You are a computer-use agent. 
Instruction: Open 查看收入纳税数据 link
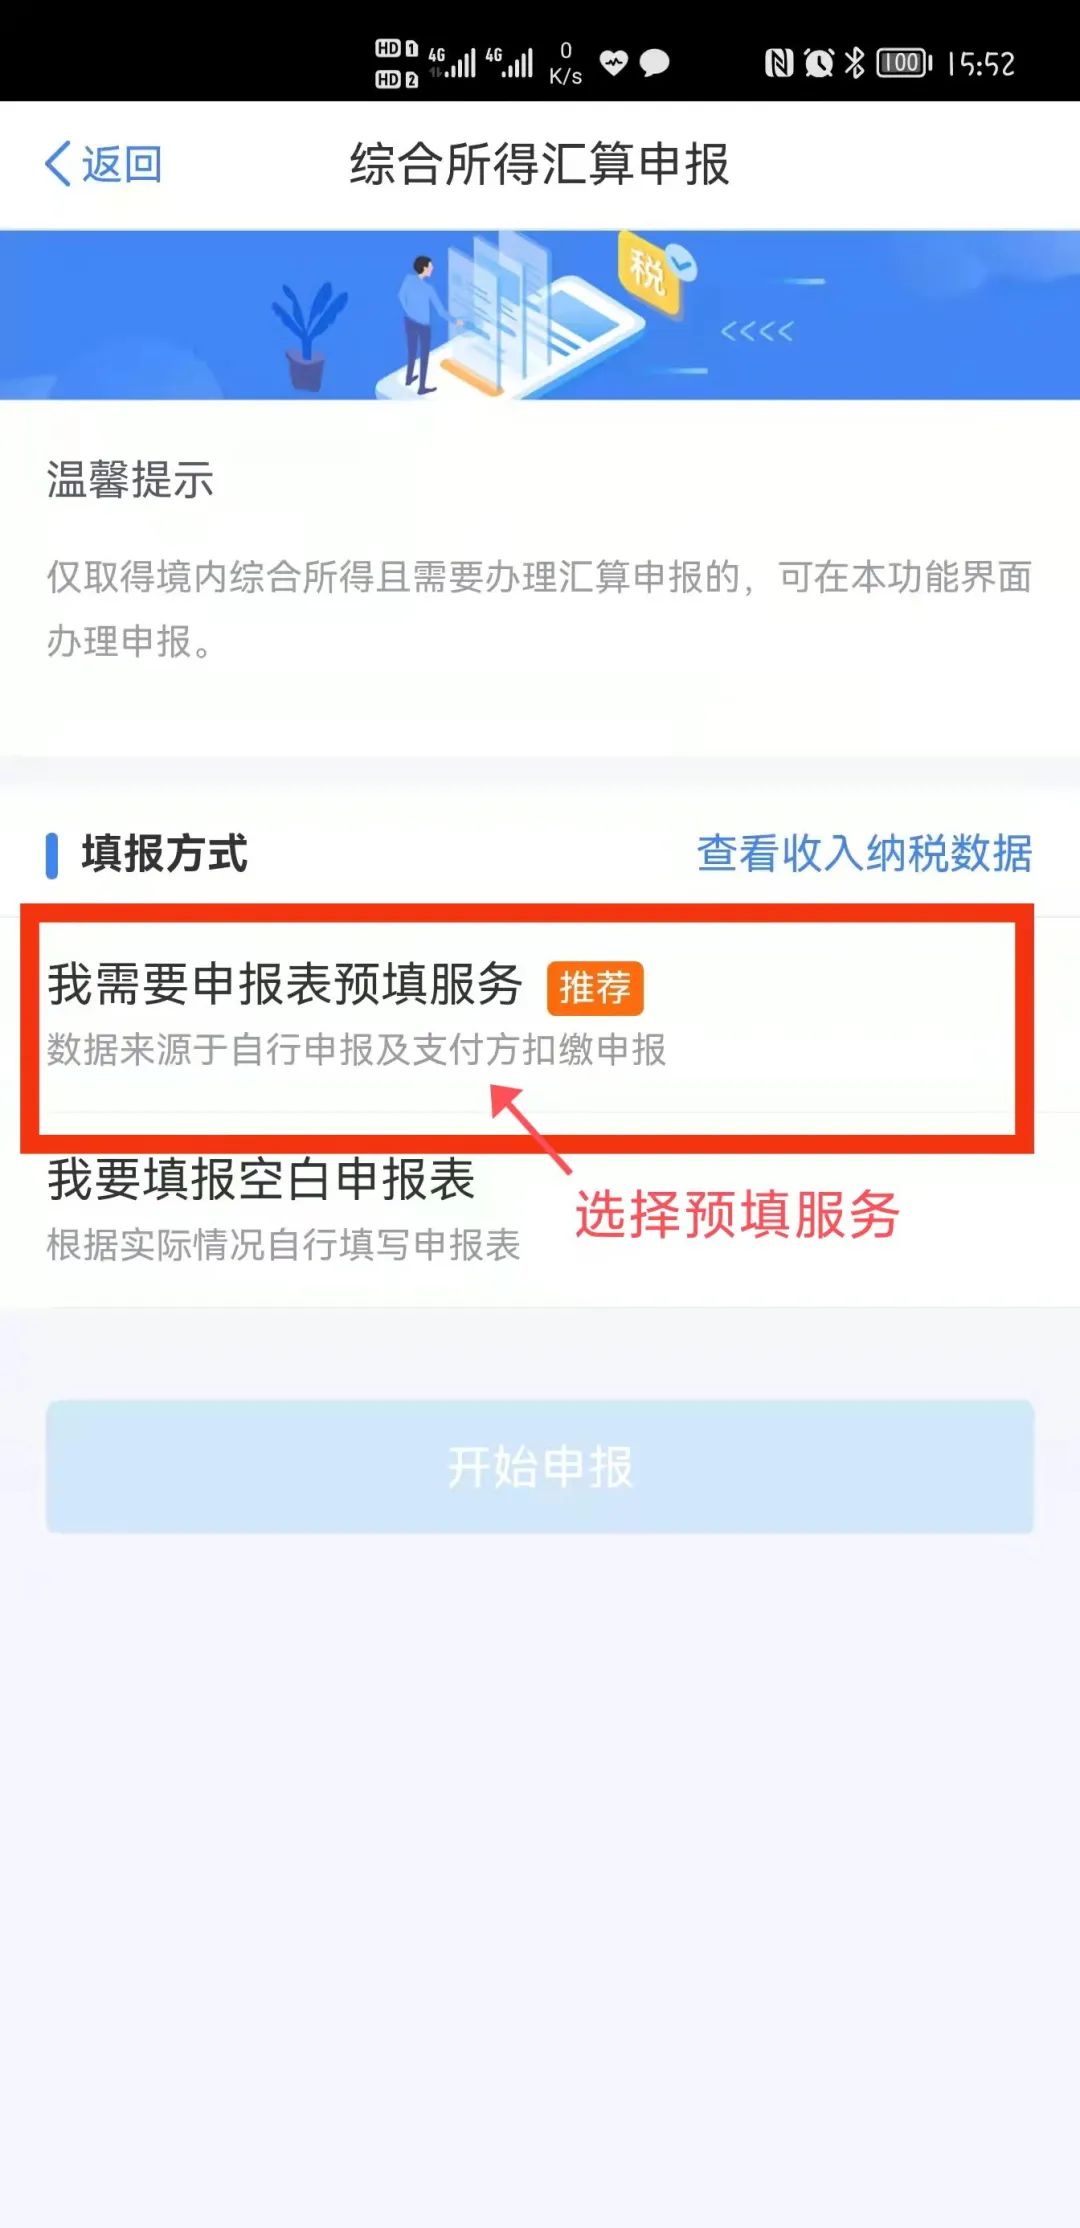coord(864,854)
